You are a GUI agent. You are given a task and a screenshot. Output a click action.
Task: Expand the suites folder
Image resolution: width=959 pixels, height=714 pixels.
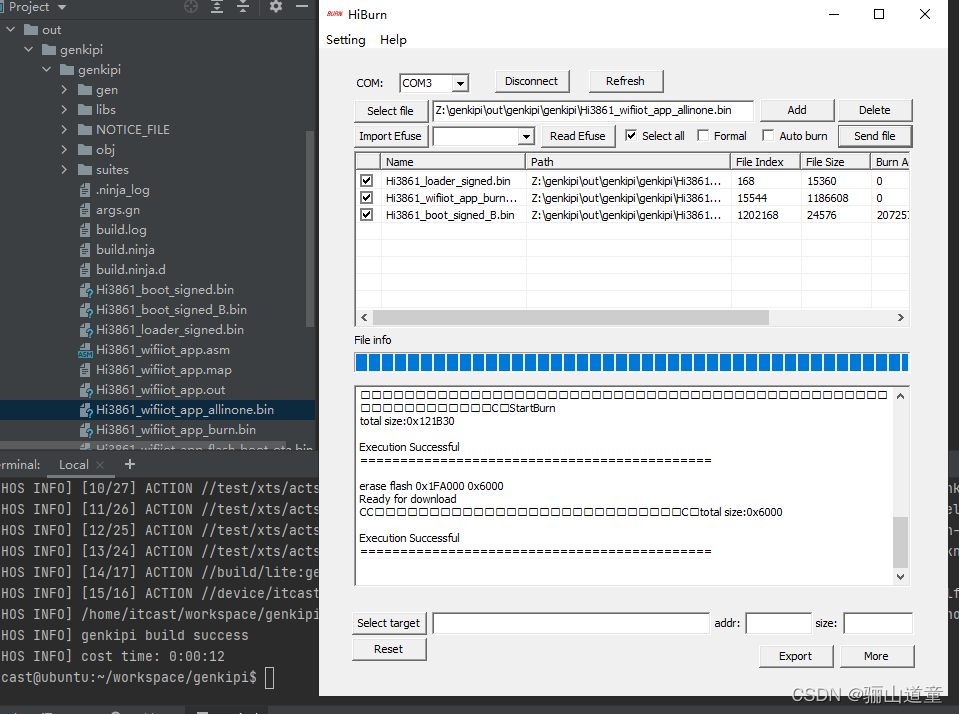[x=64, y=170]
